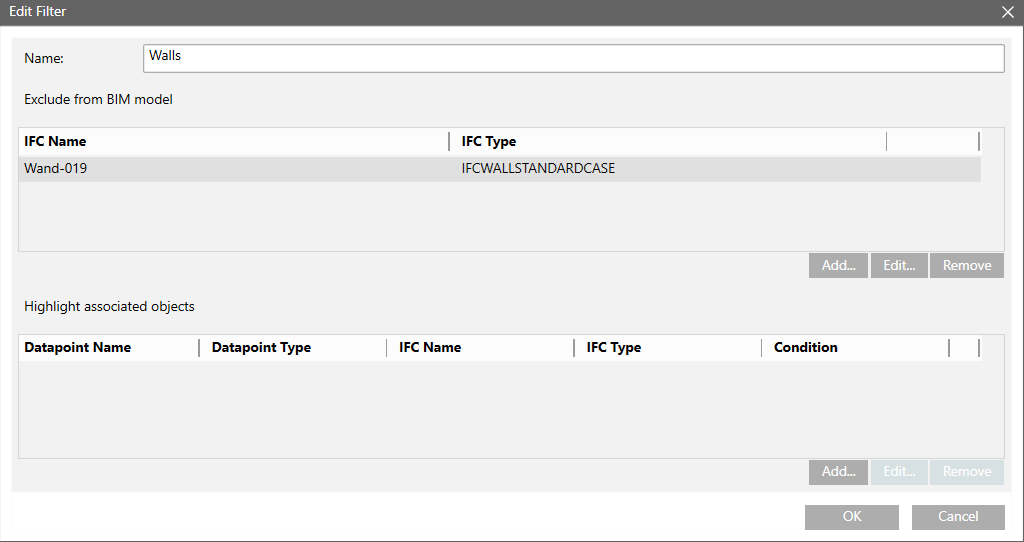Remove the selected excluded BIM entry

(966, 265)
